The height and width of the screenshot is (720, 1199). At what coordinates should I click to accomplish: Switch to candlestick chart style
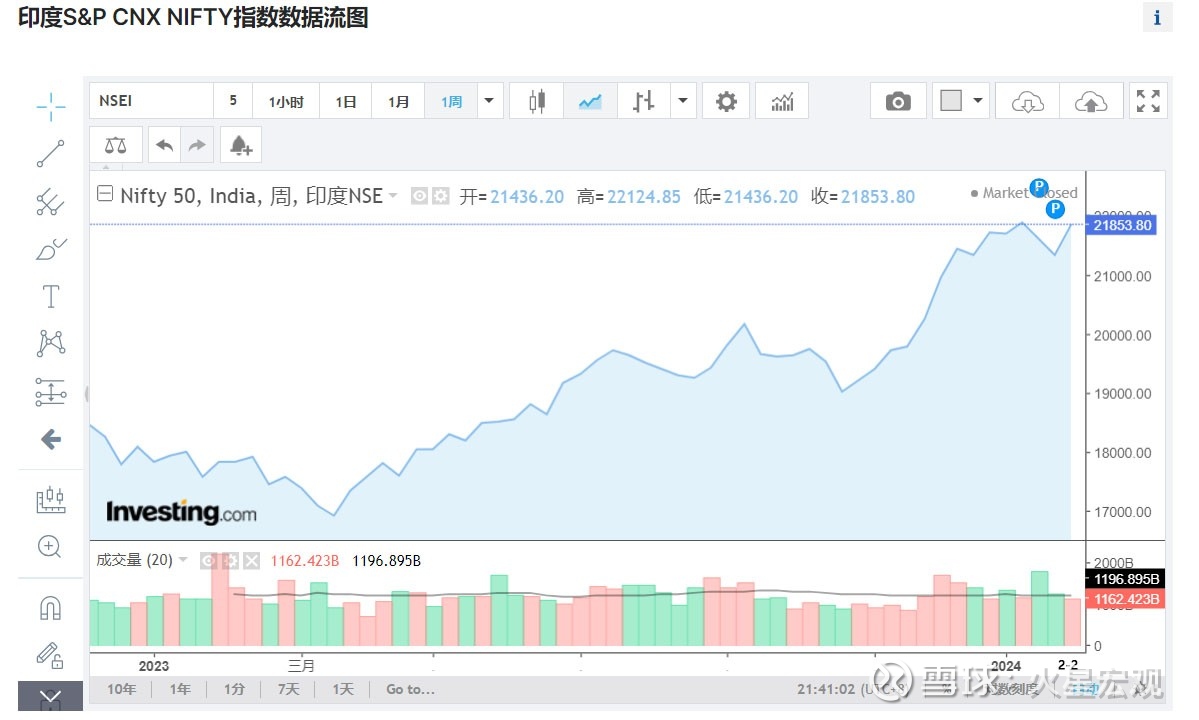pyautogui.click(x=537, y=101)
